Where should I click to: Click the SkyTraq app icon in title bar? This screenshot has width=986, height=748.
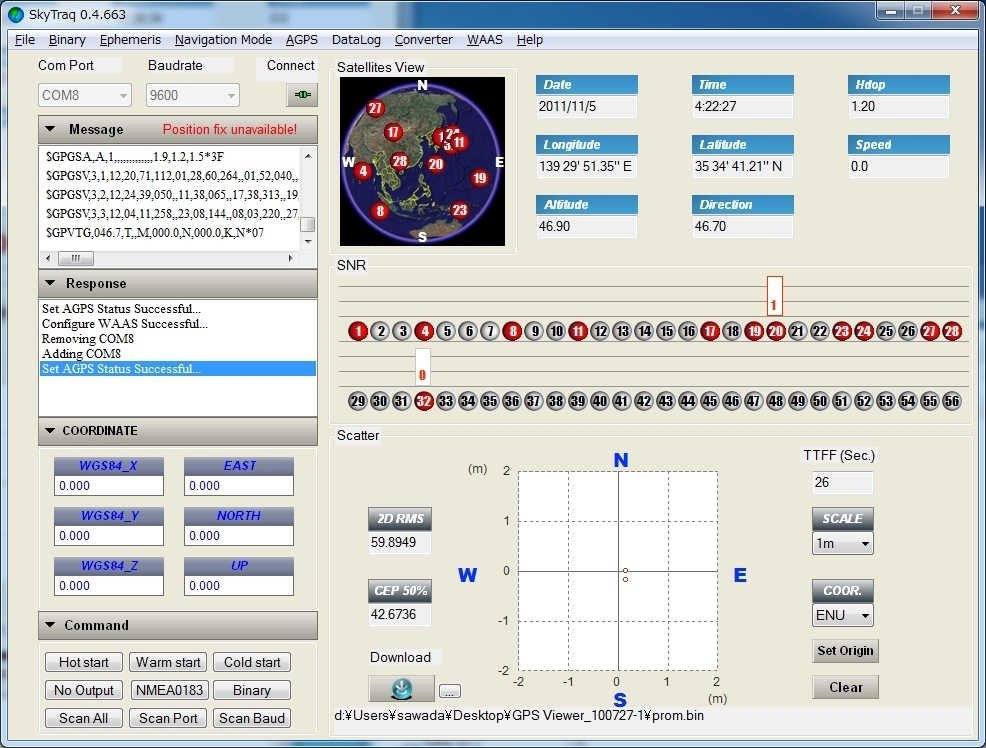16,14
